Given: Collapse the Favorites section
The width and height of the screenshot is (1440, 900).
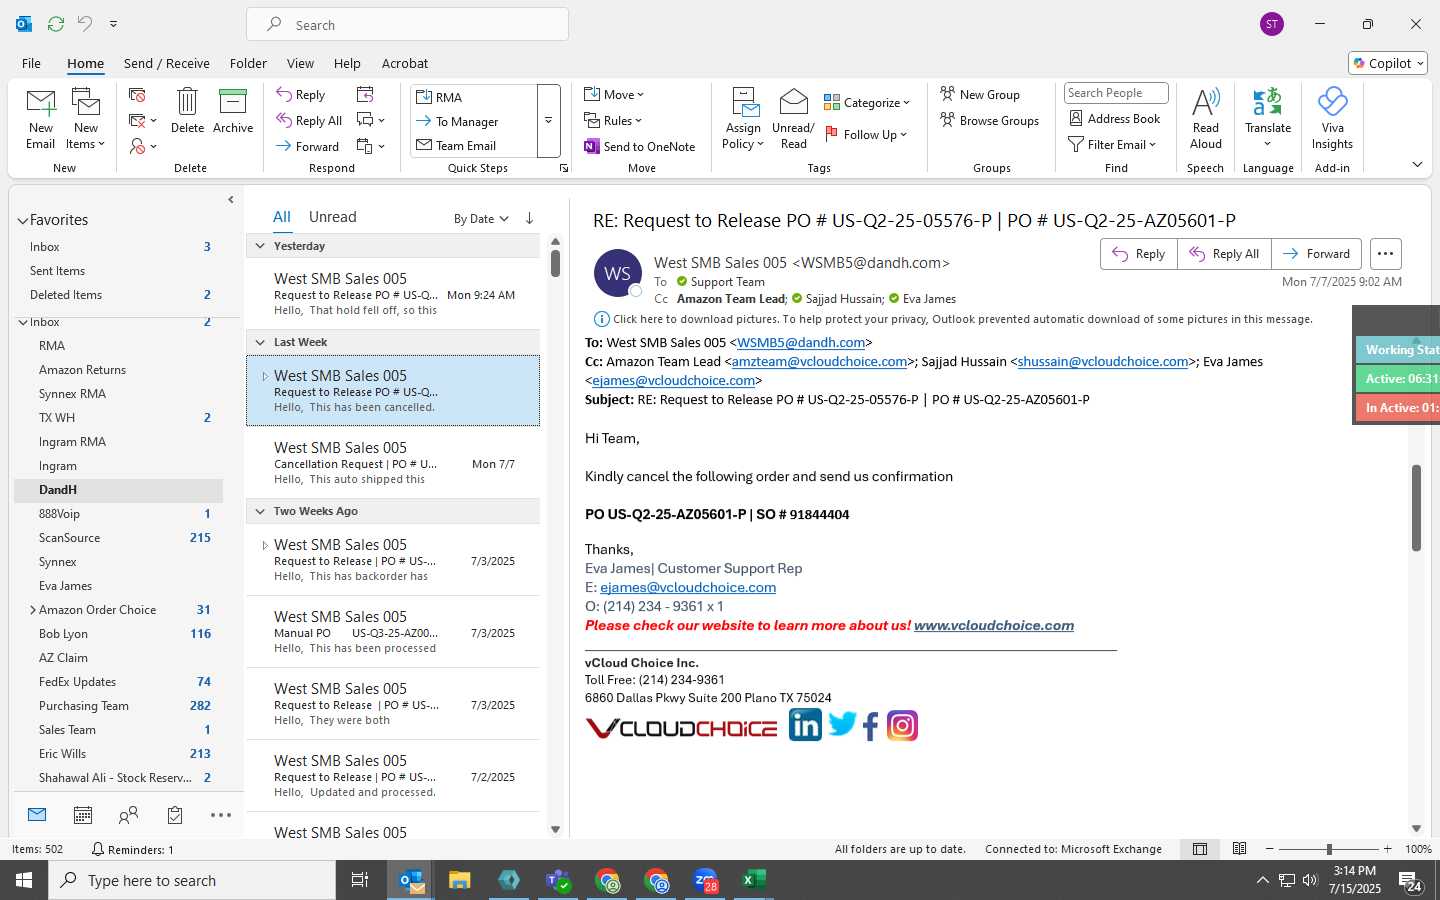Looking at the screenshot, I should pos(22,221).
